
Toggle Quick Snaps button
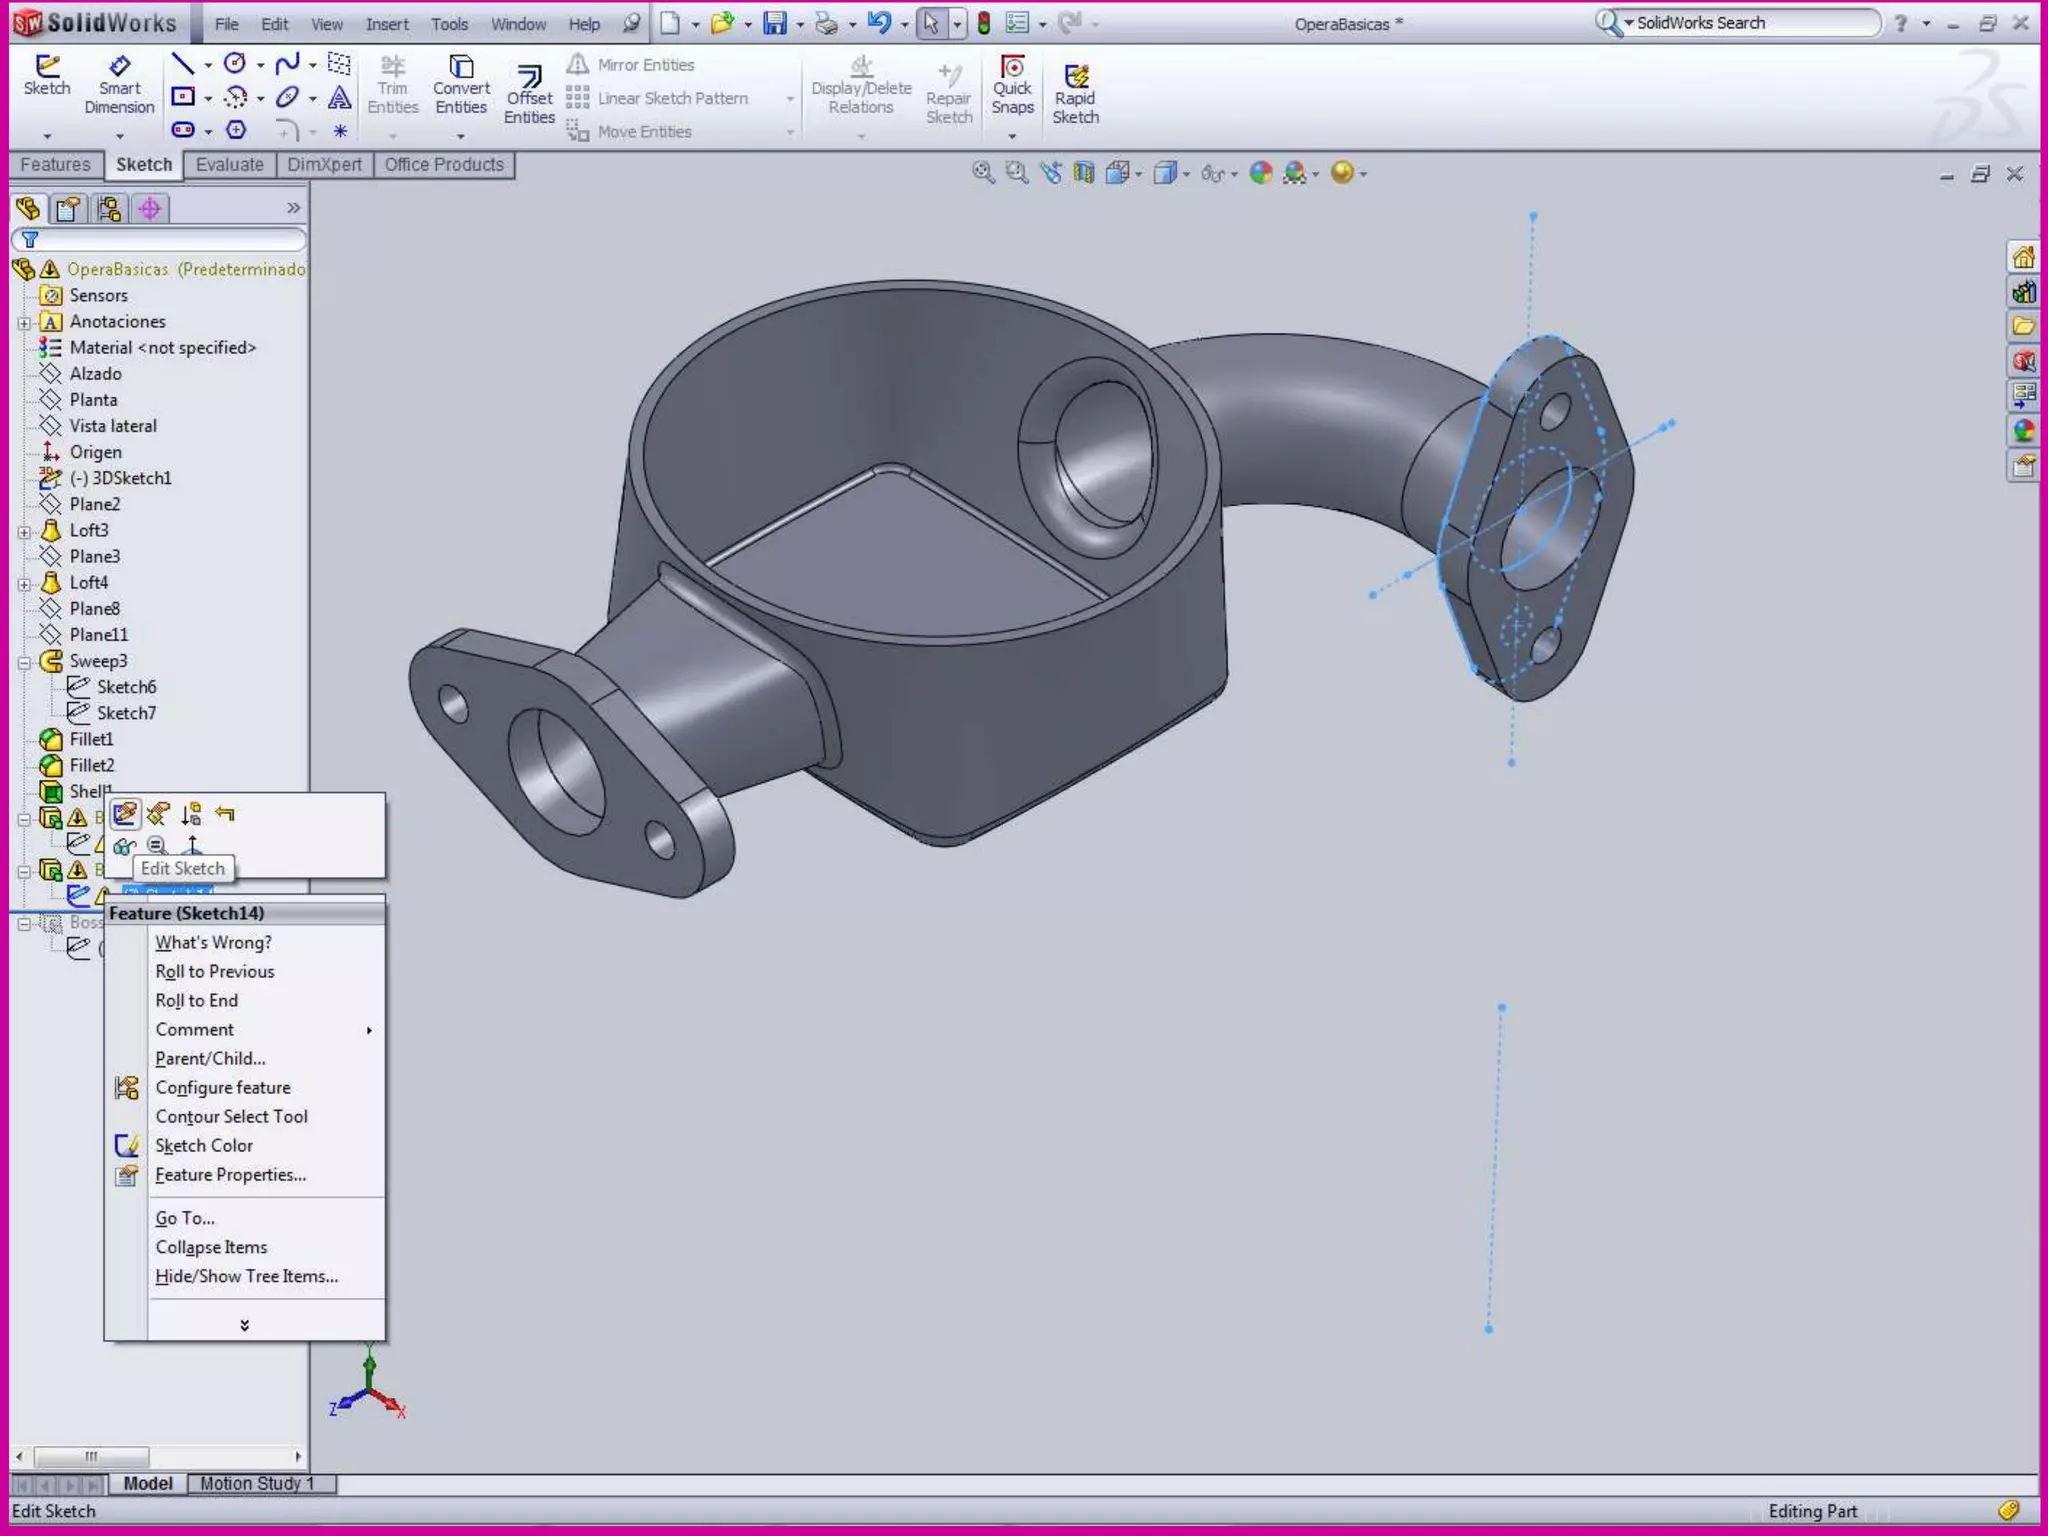pos(1012,86)
